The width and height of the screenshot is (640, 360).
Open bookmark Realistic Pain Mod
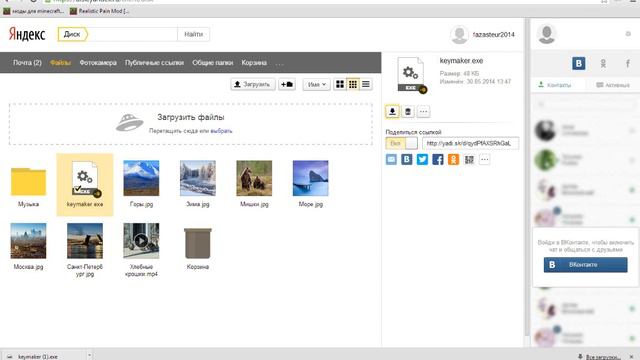pyautogui.click(x=100, y=11)
